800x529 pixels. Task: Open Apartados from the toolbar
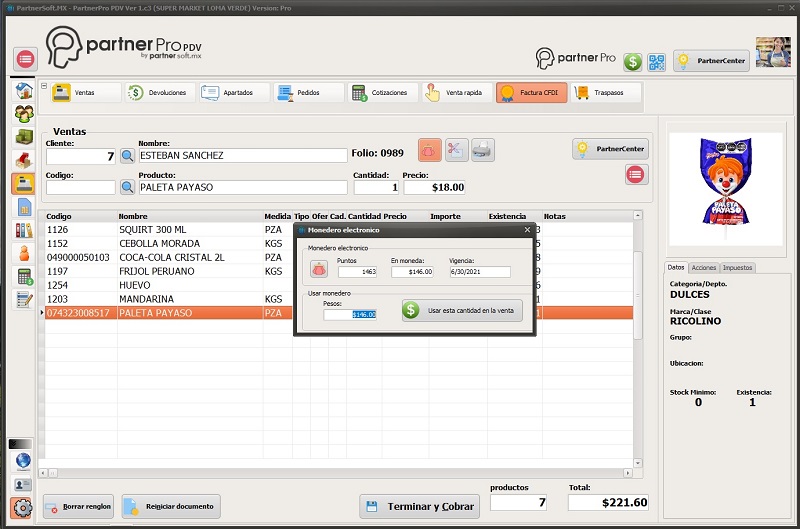click(234, 93)
